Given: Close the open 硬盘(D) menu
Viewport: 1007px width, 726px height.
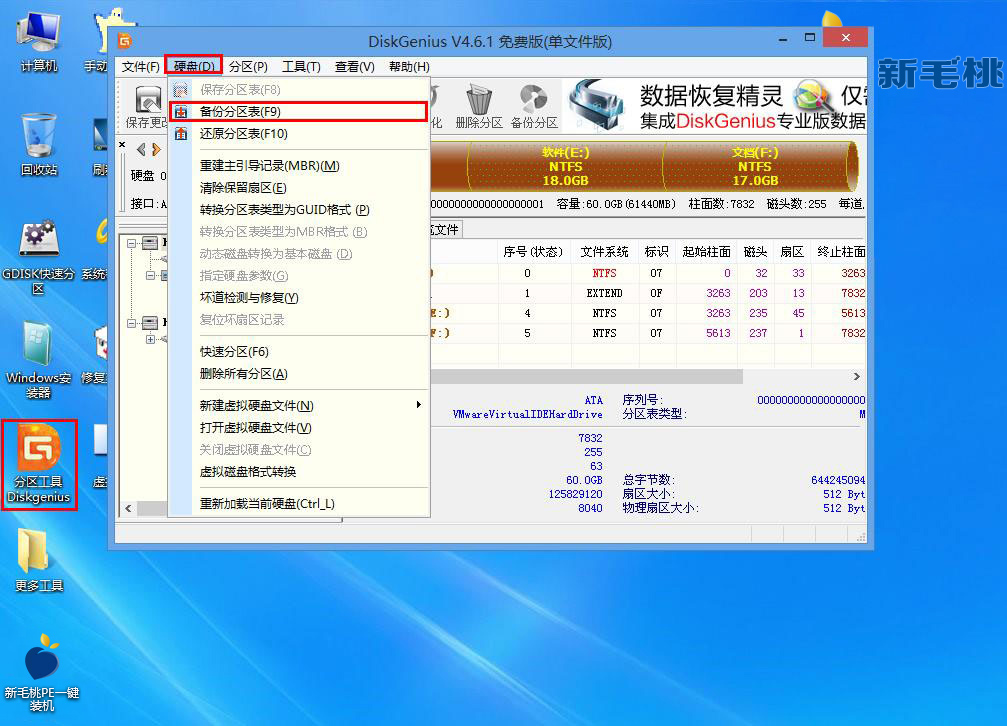Looking at the screenshot, I should tap(194, 66).
